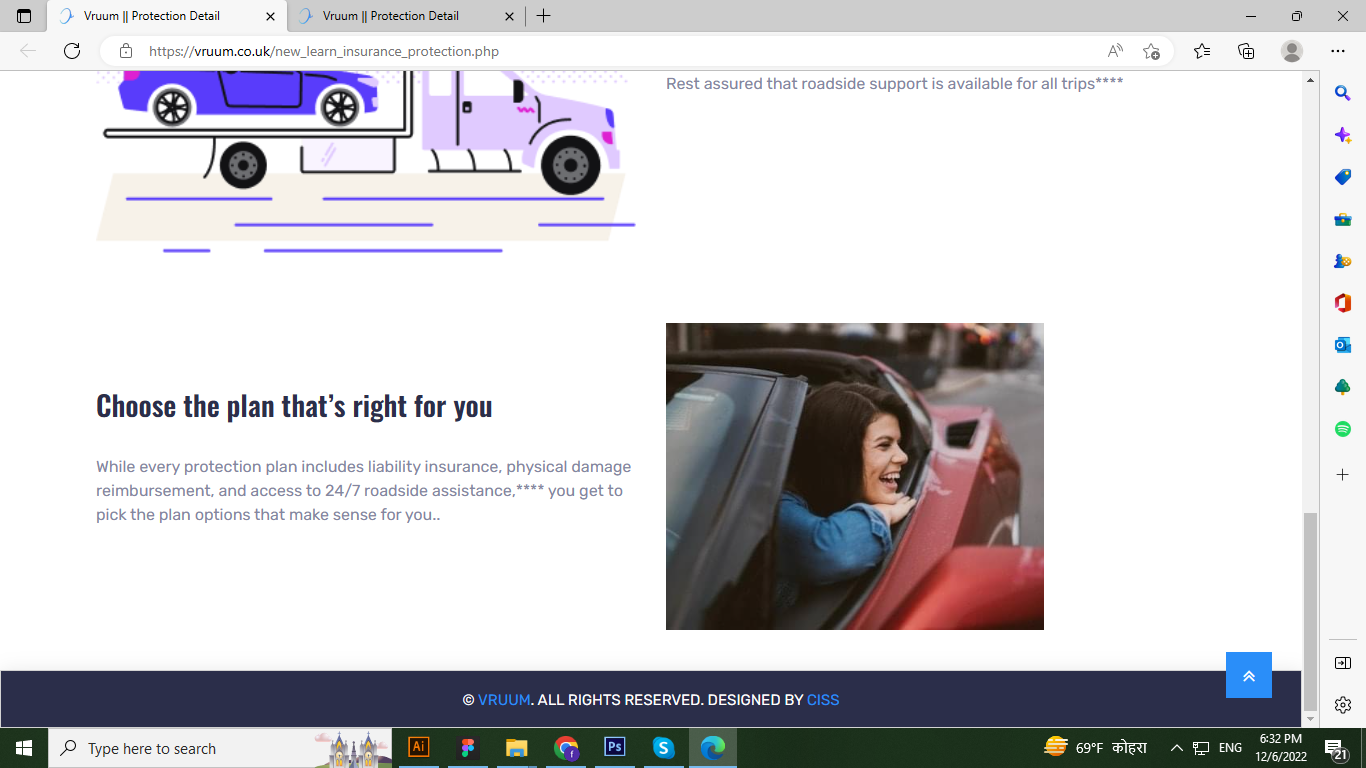
Task: Close the first Vruum tab
Action: pyautogui.click(x=270, y=16)
